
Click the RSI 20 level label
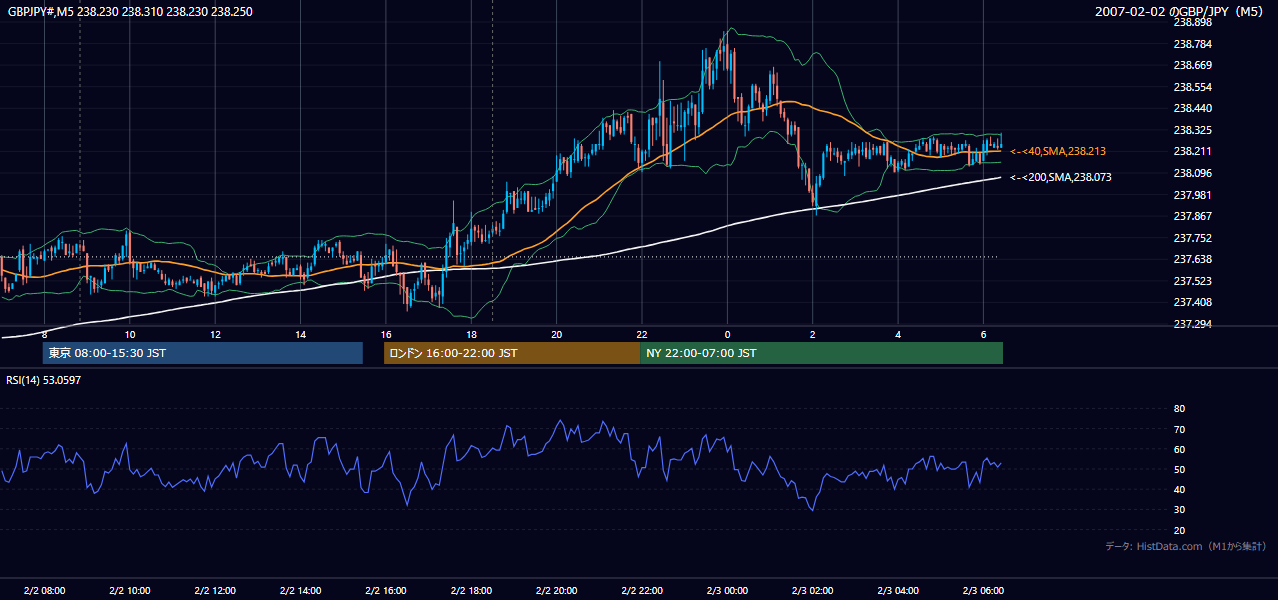point(1179,530)
